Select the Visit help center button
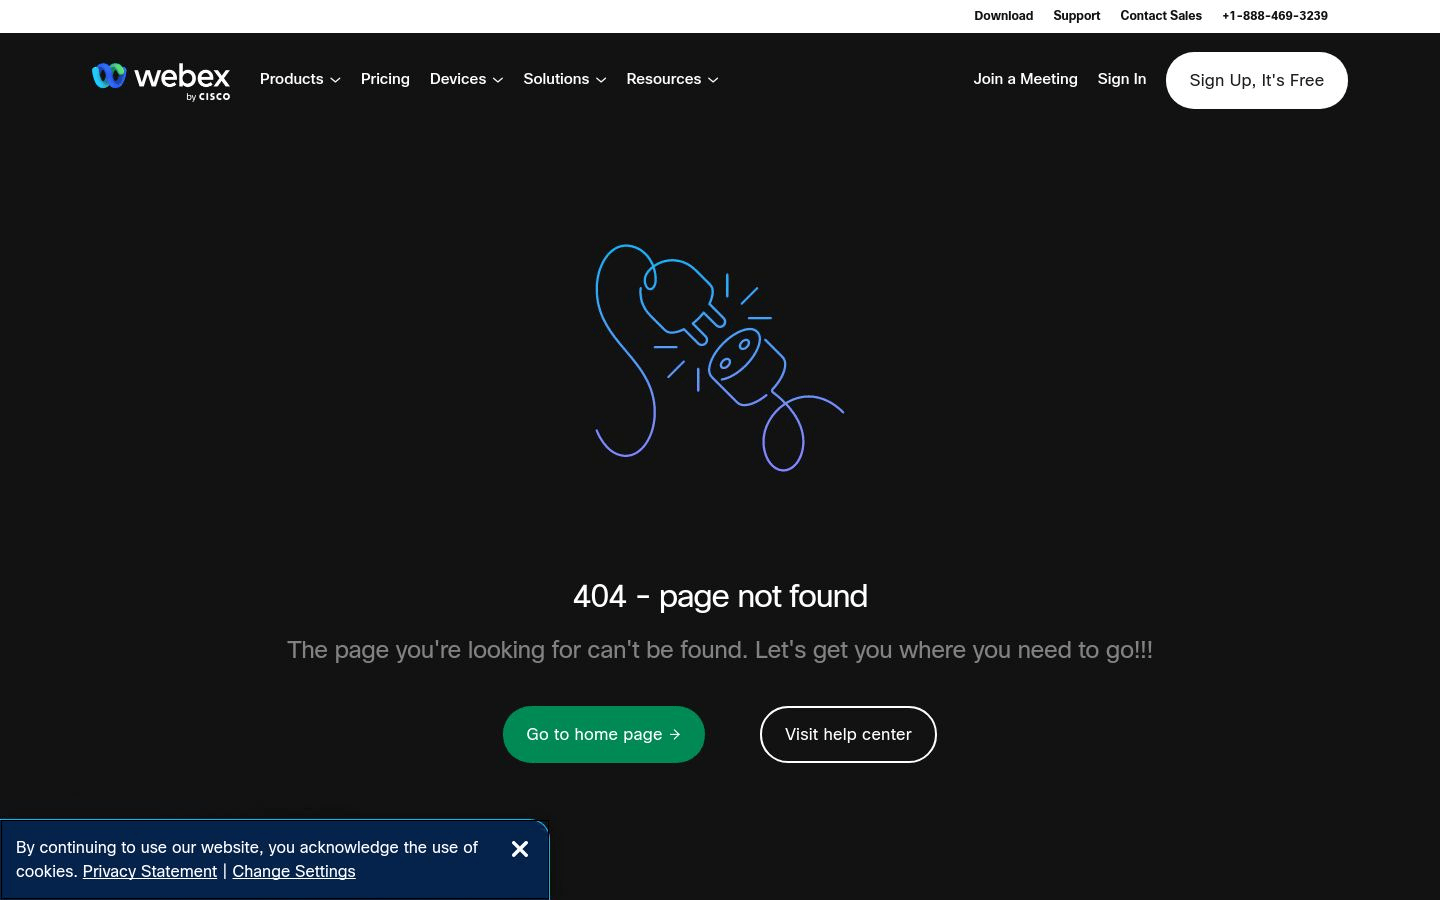This screenshot has height=900, width=1440. pos(848,735)
